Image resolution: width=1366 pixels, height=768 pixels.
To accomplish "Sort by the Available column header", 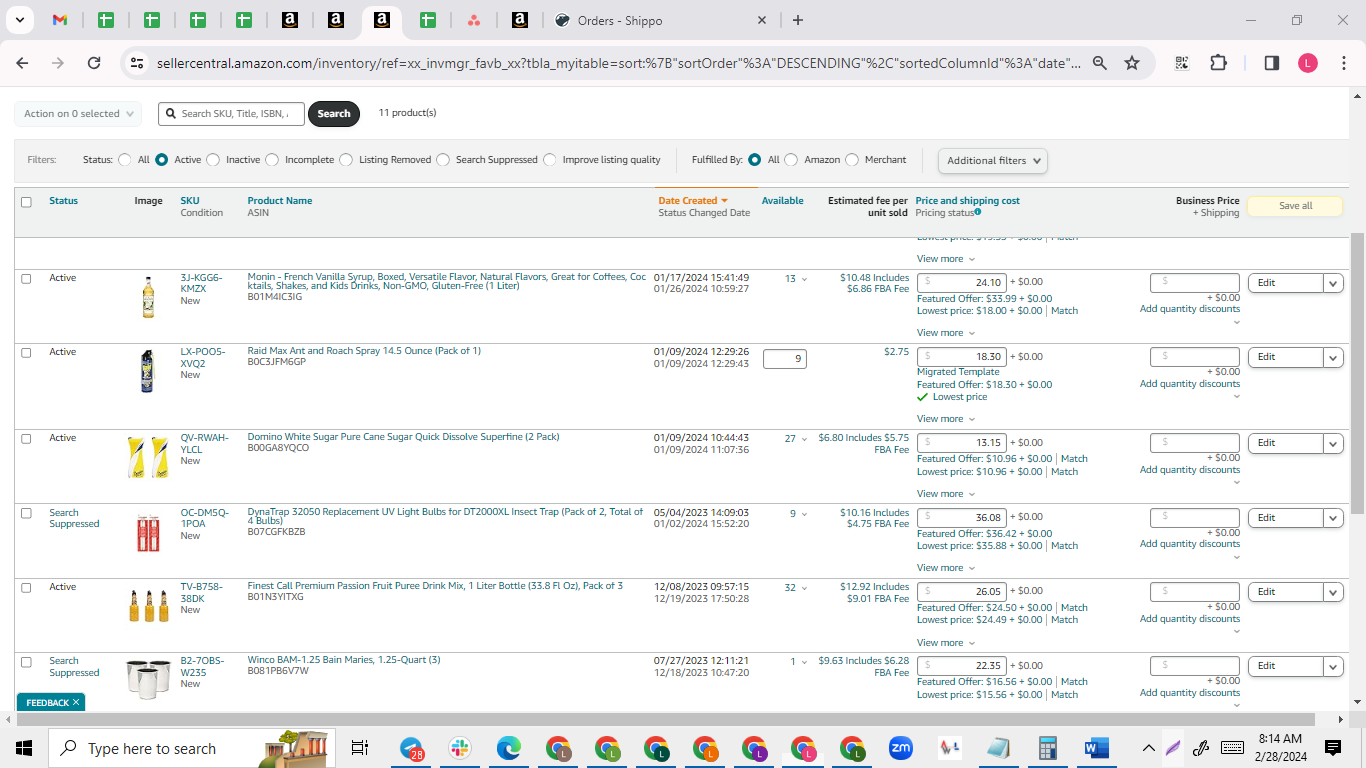I will [783, 201].
